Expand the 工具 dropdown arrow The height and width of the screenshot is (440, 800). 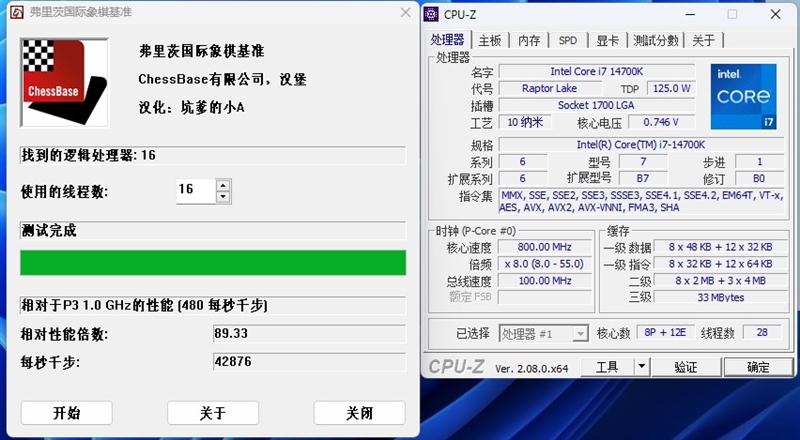[x=641, y=366]
